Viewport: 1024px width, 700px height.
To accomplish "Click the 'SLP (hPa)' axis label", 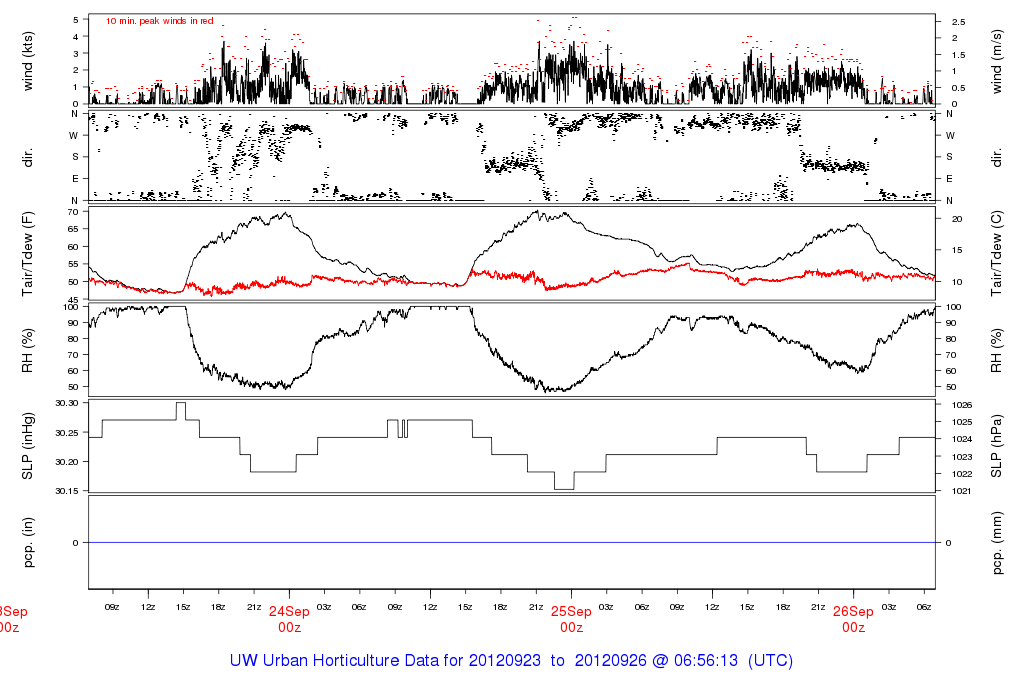I will [997, 446].
